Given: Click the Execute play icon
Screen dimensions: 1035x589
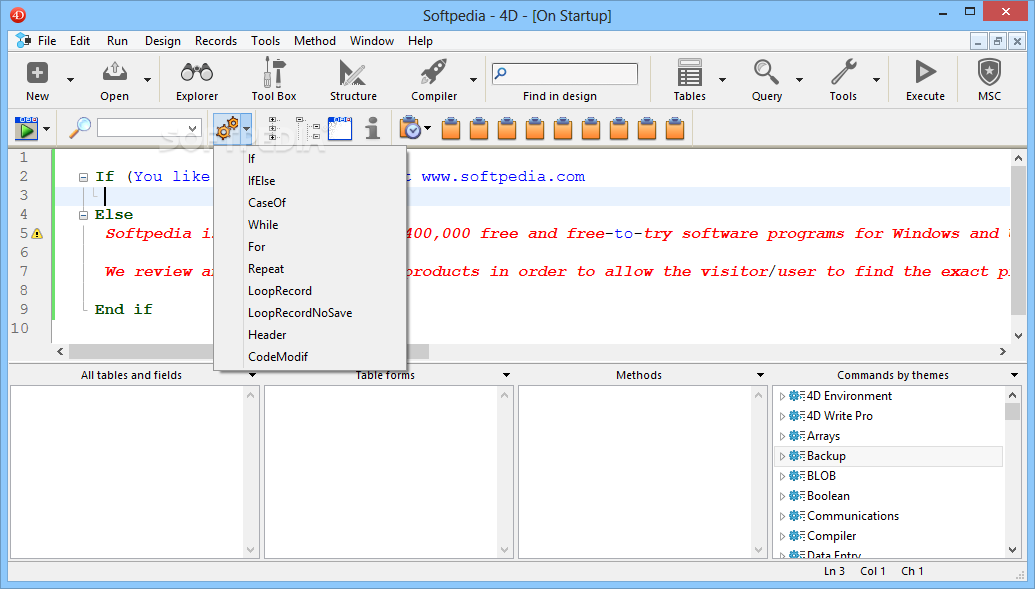Looking at the screenshot, I should 925,72.
